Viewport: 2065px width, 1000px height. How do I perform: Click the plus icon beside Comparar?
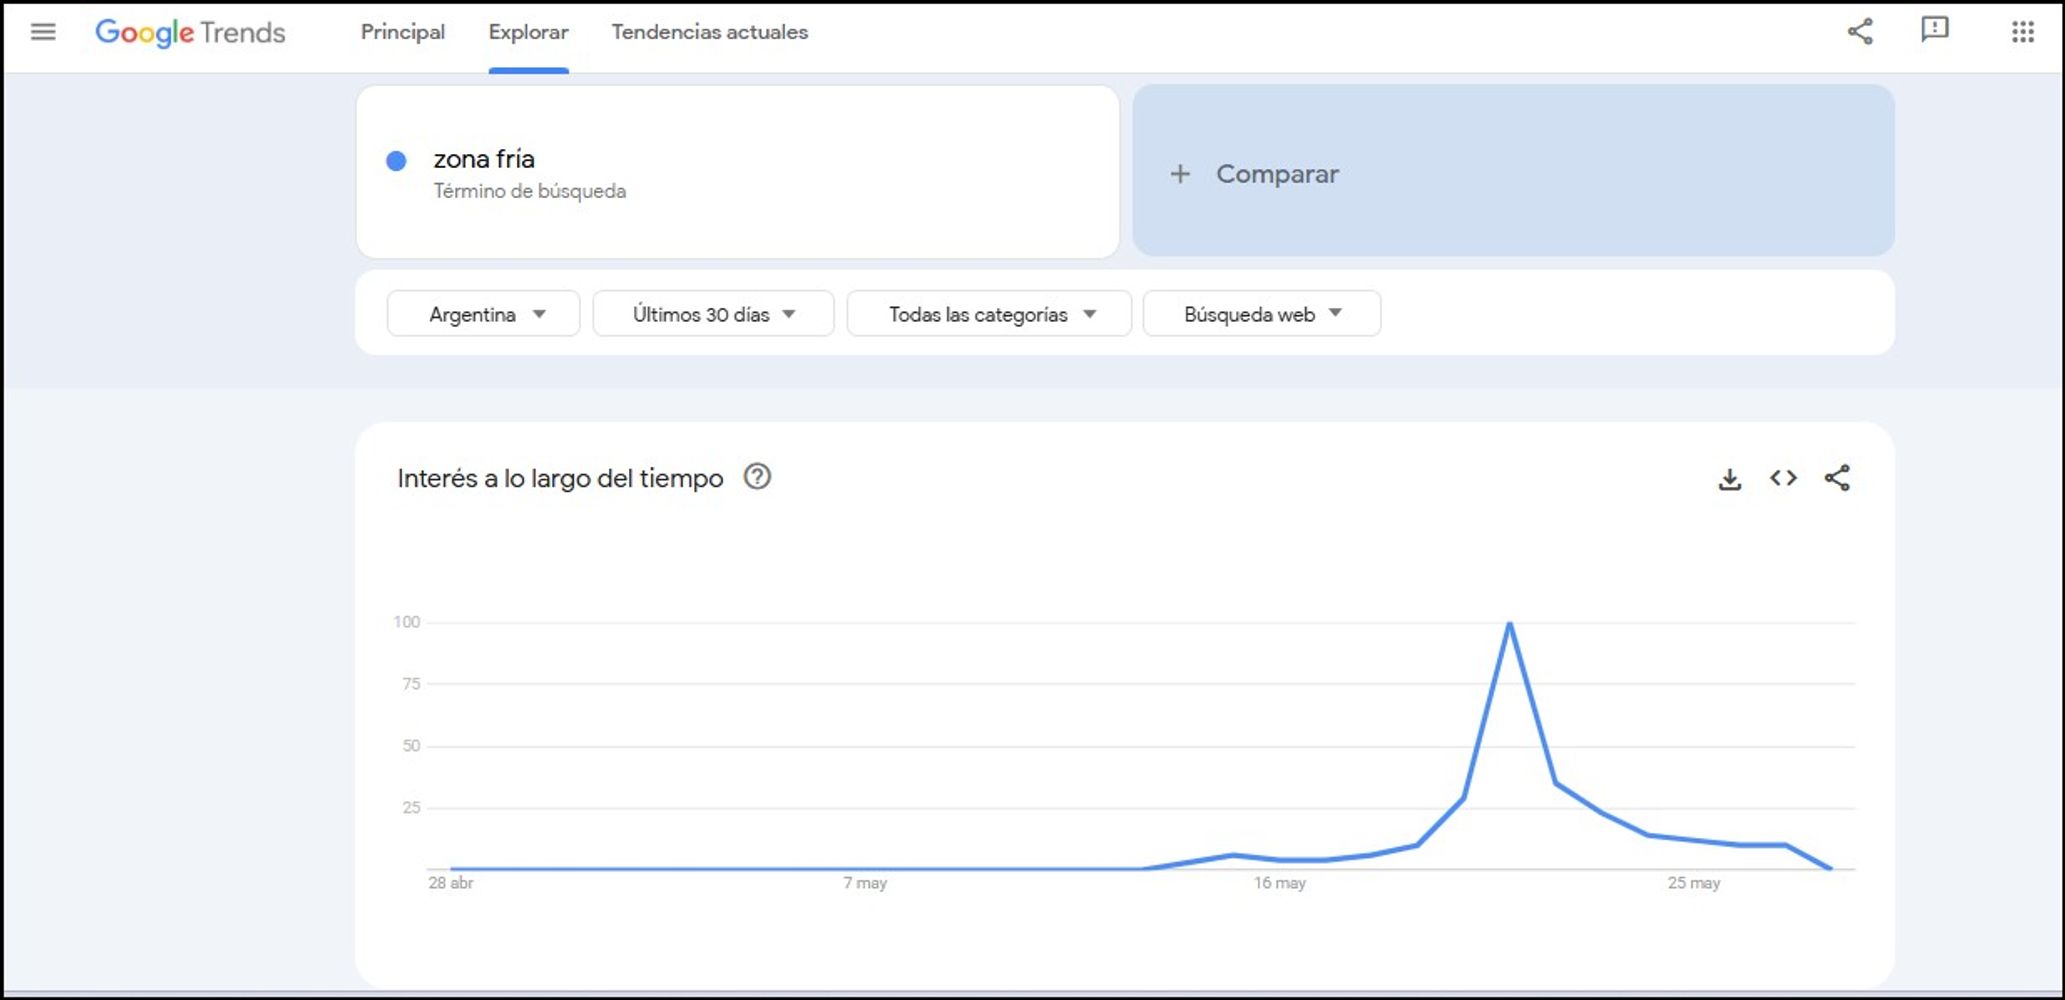click(x=1180, y=174)
